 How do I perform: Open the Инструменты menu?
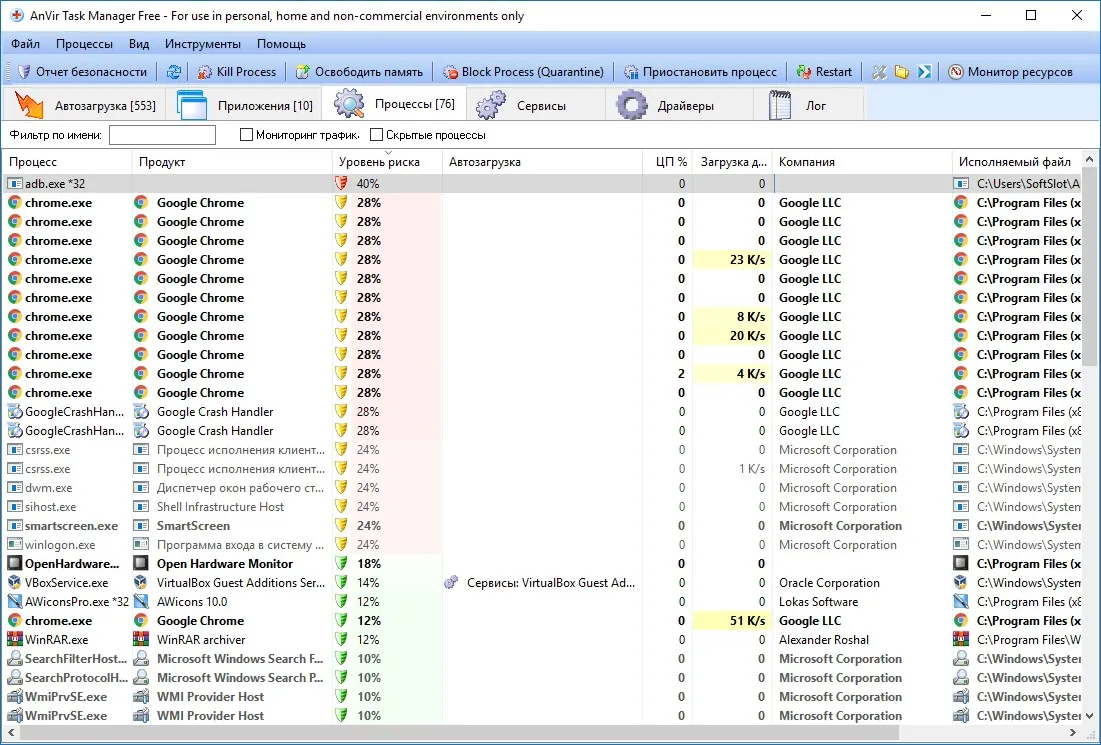(x=202, y=44)
